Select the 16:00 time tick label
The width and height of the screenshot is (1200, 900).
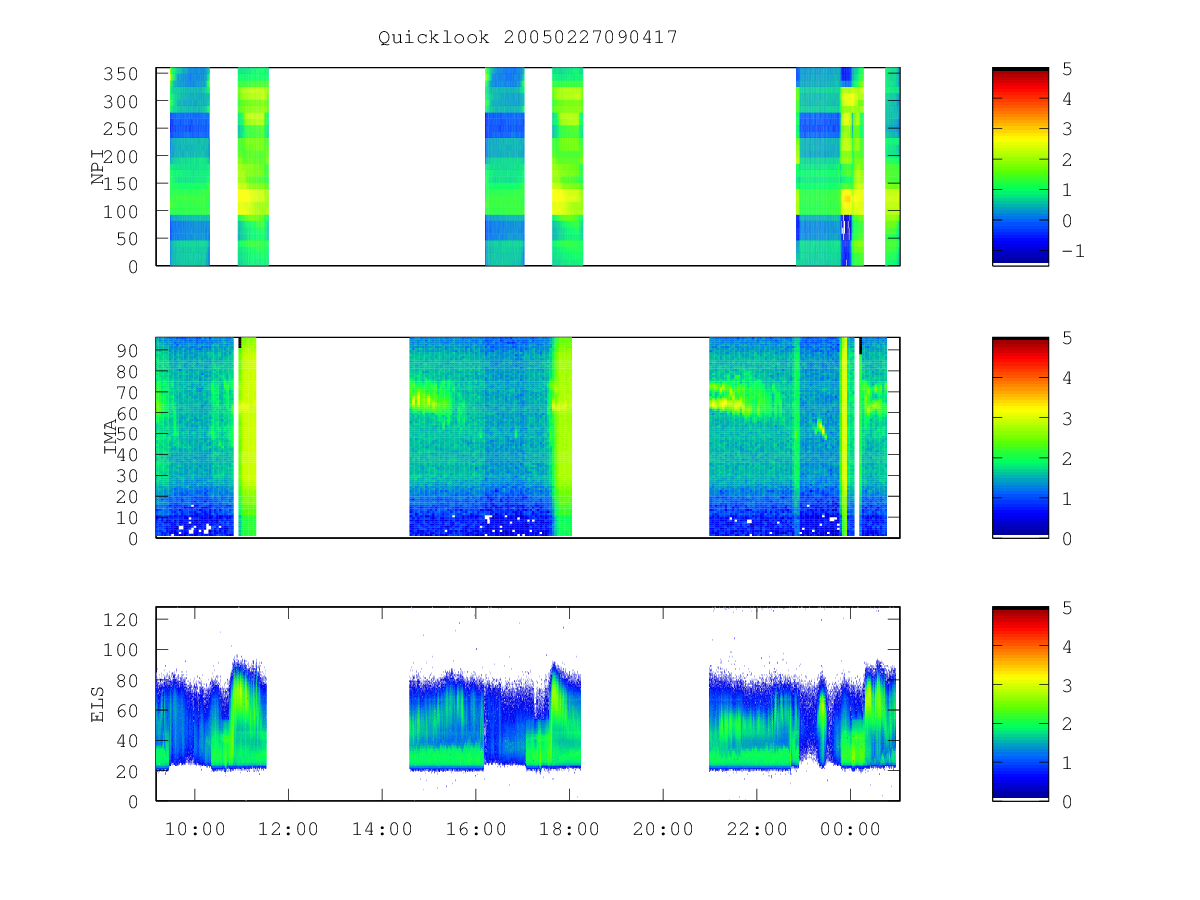pyautogui.click(x=476, y=829)
